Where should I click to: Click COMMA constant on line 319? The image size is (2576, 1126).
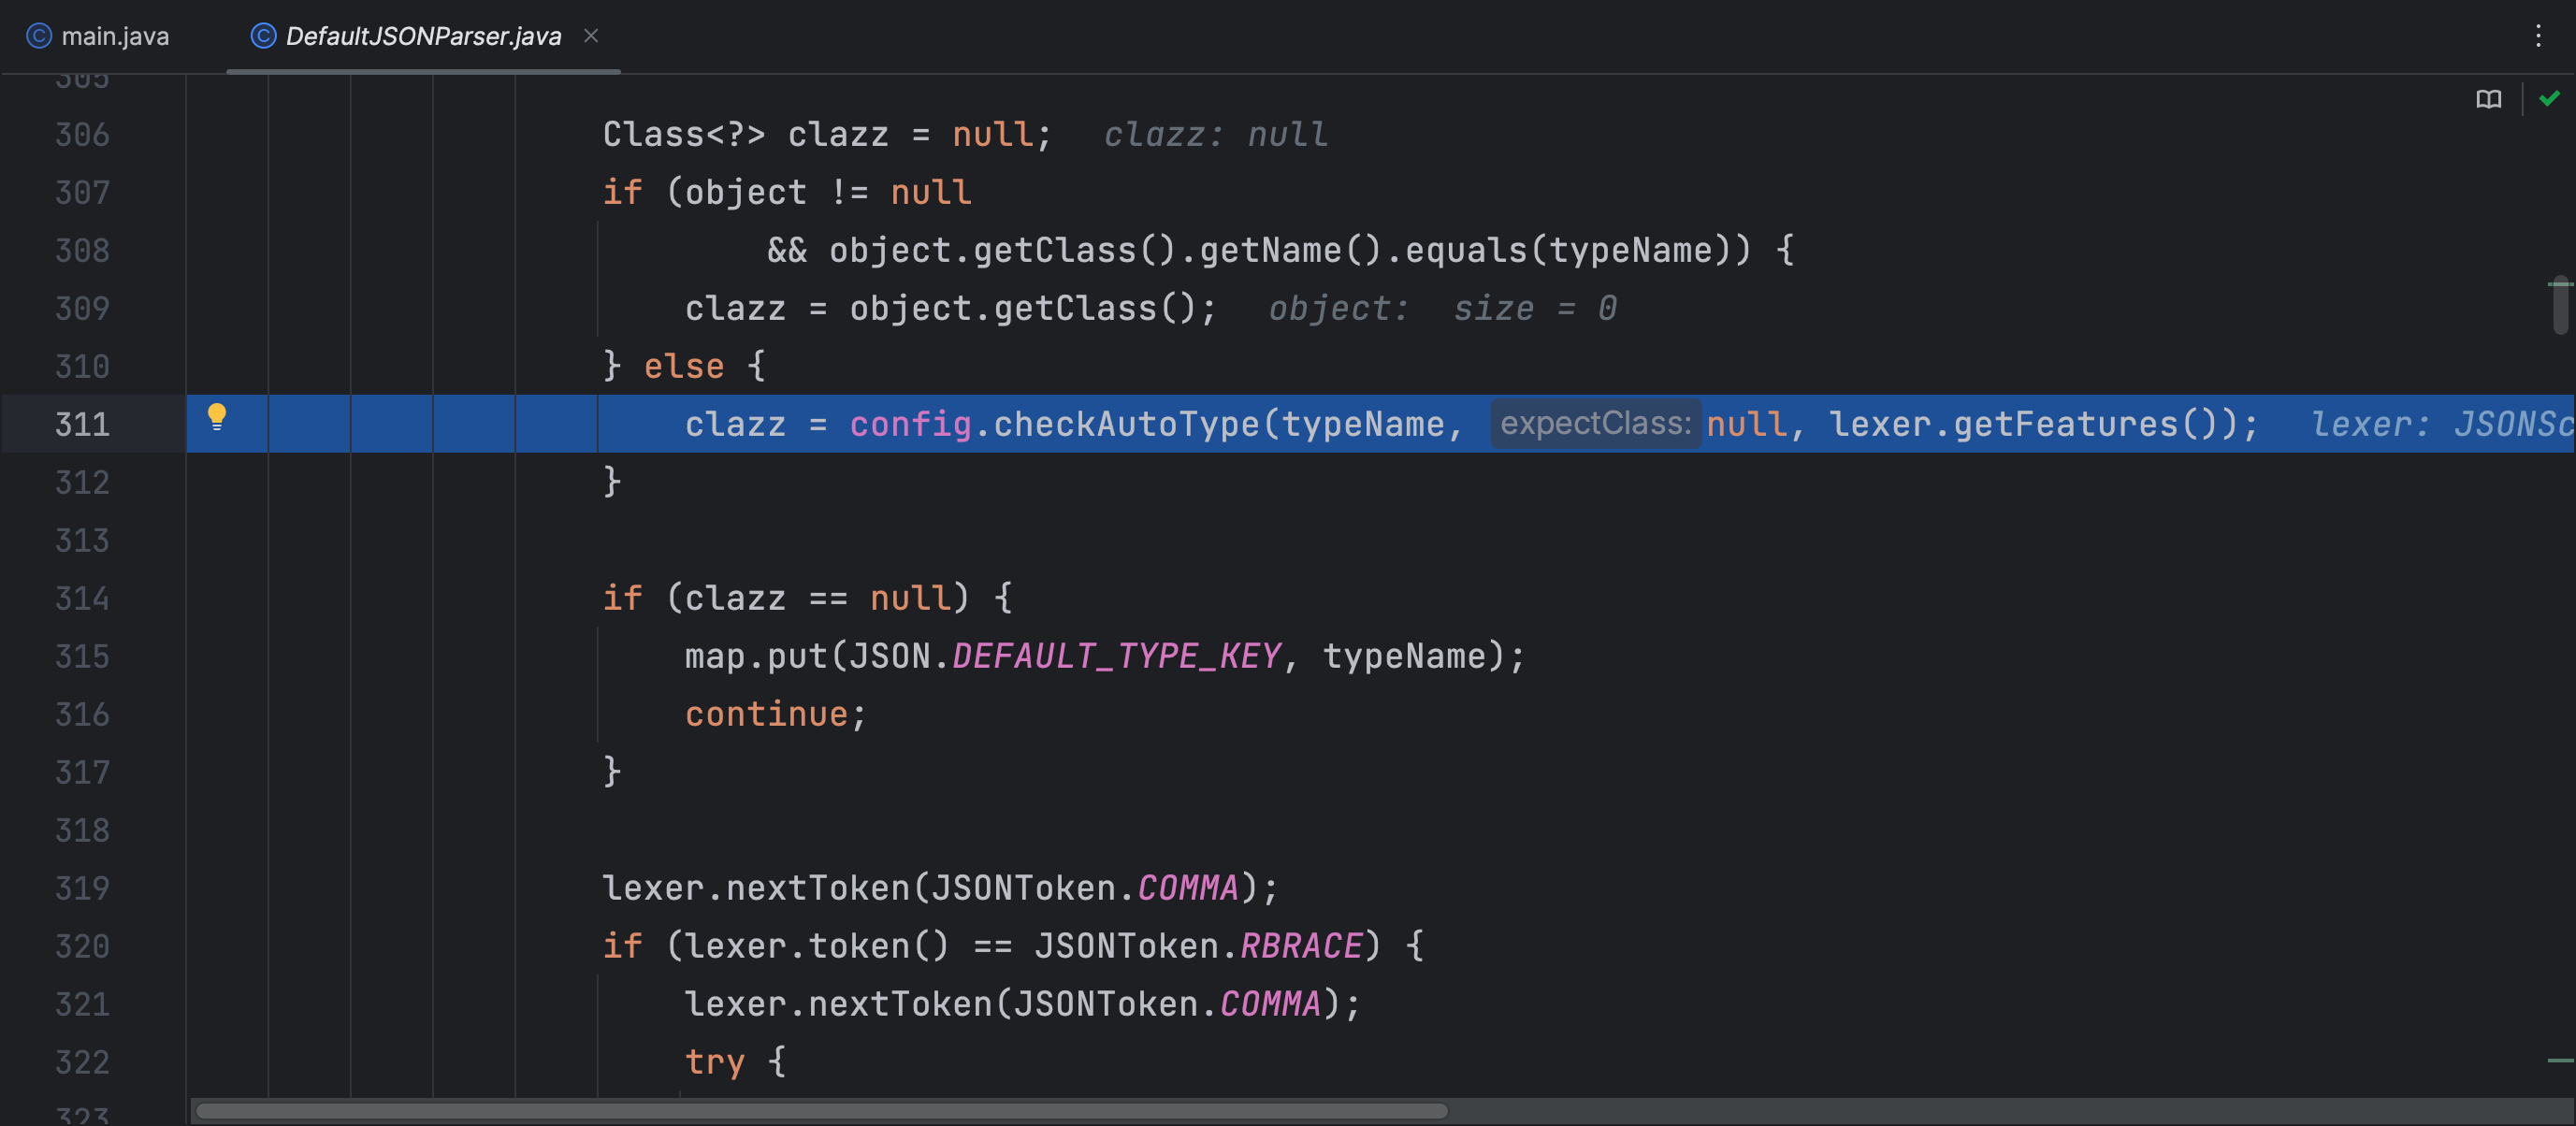click(x=1188, y=888)
